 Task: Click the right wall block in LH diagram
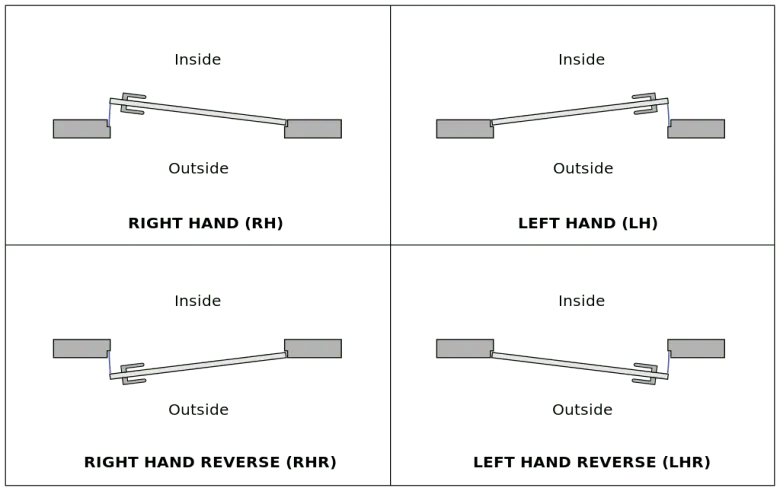click(x=696, y=129)
